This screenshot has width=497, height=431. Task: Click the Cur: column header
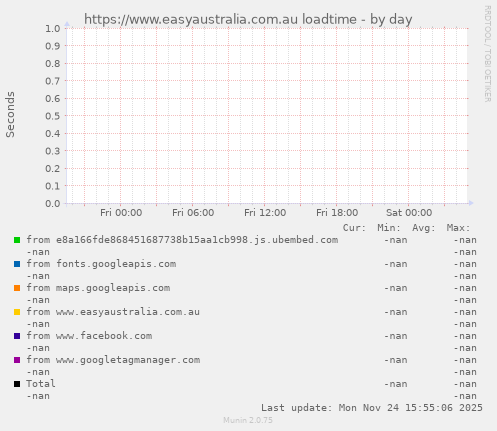pos(354,228)
